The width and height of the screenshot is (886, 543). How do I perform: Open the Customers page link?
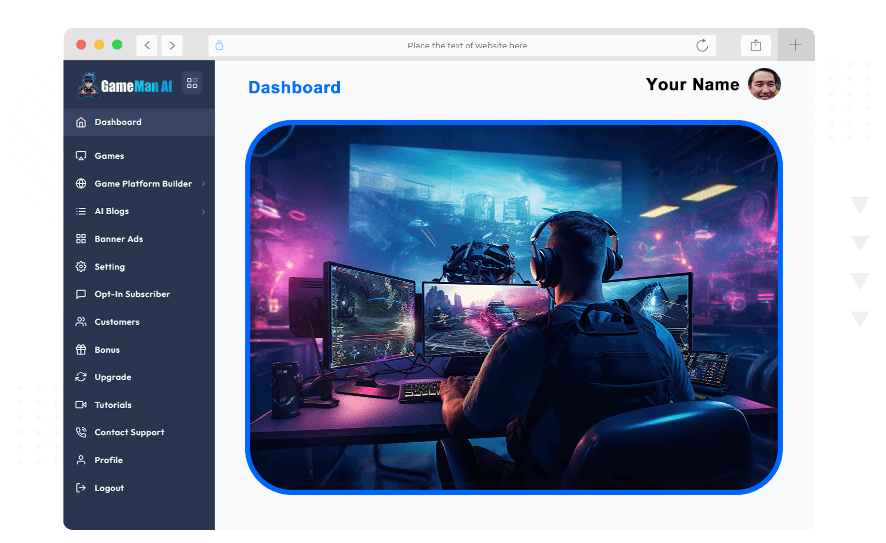[x=117, y=322]
